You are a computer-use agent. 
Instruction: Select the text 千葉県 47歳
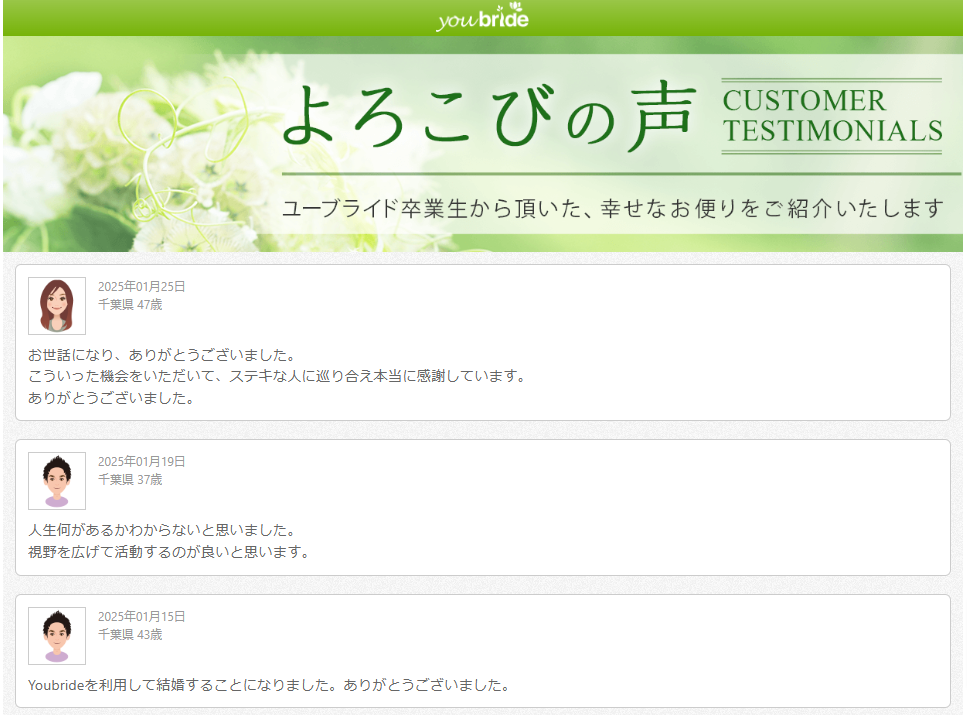130,304
